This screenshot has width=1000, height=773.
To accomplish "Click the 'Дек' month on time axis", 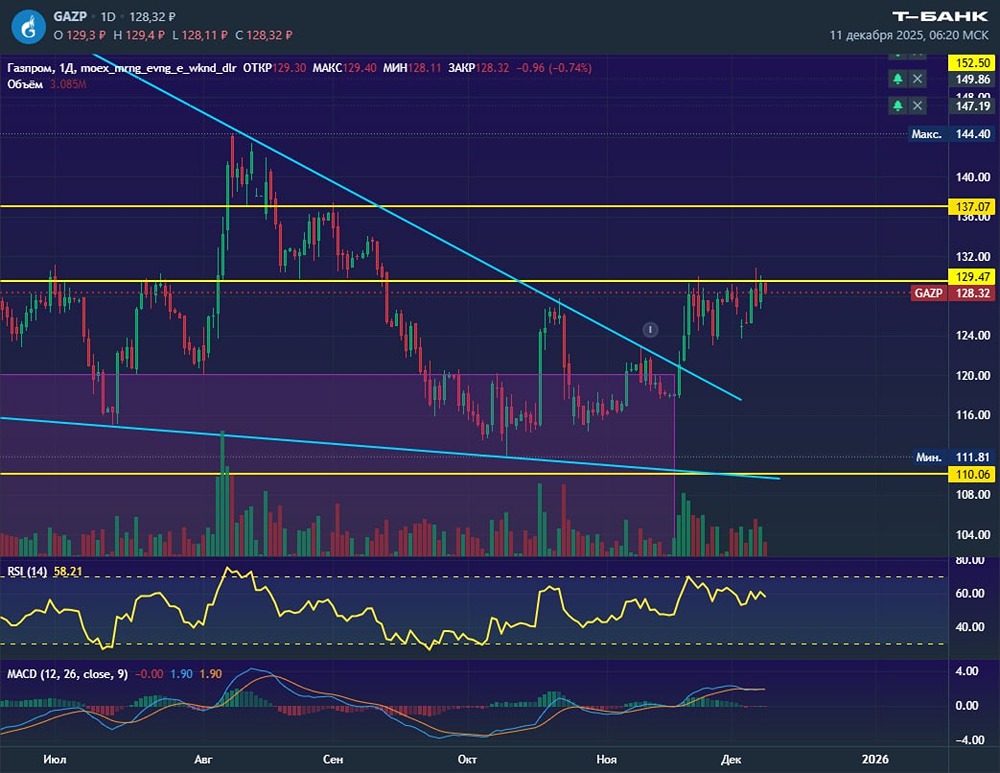I will tap(731, 760).
